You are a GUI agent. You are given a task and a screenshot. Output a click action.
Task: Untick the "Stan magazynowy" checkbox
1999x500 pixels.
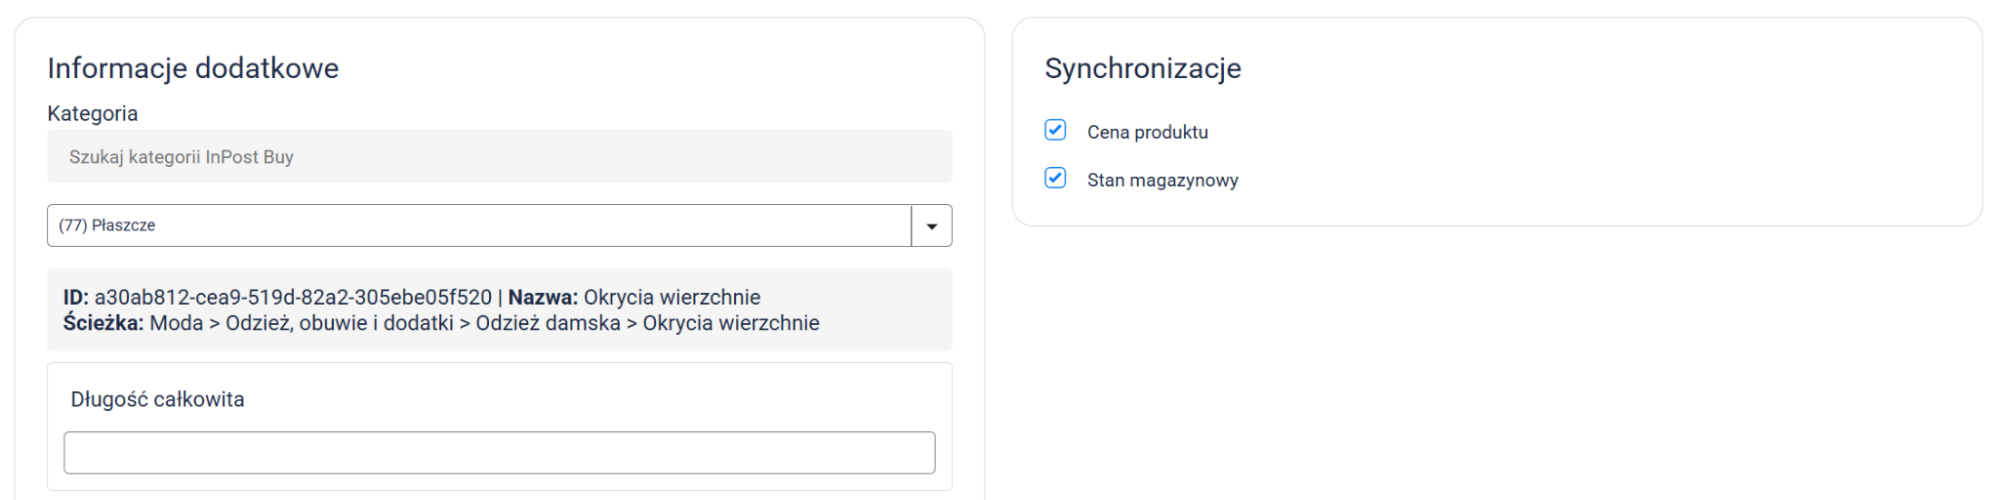pos(1055,179)
